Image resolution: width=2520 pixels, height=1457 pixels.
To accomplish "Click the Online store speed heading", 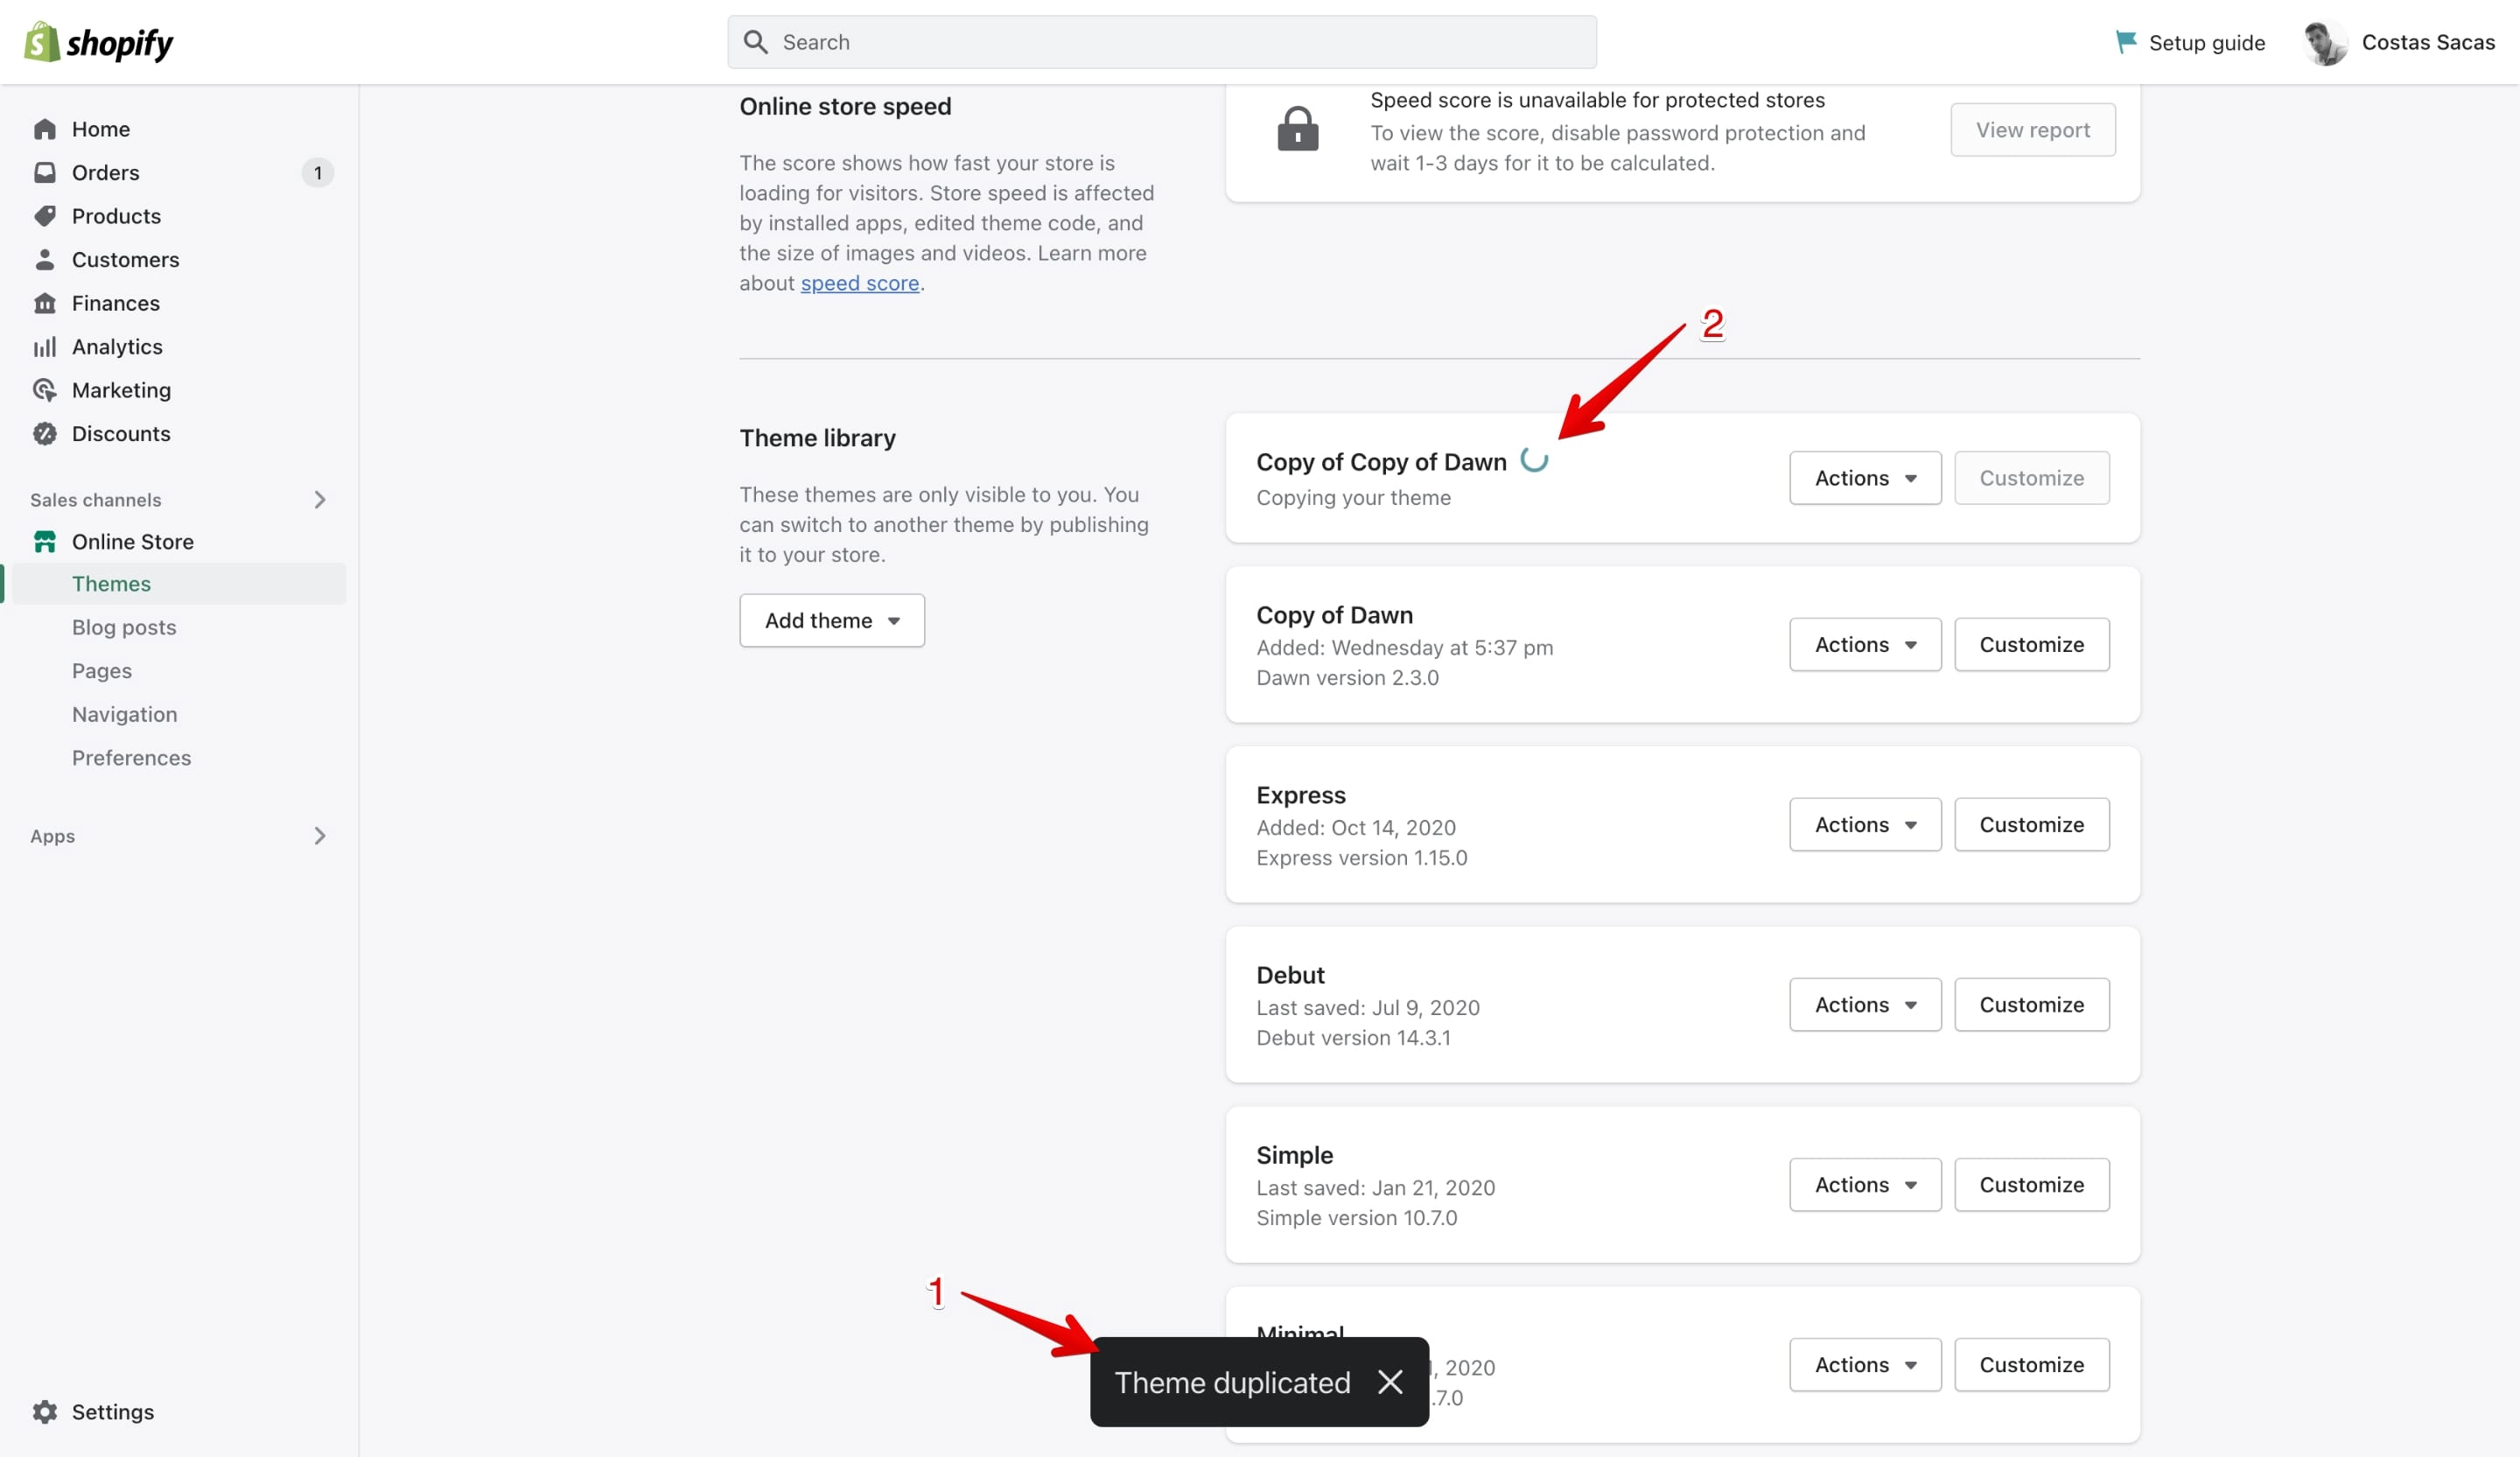I will pyautogui.click(x=845, y=106).
